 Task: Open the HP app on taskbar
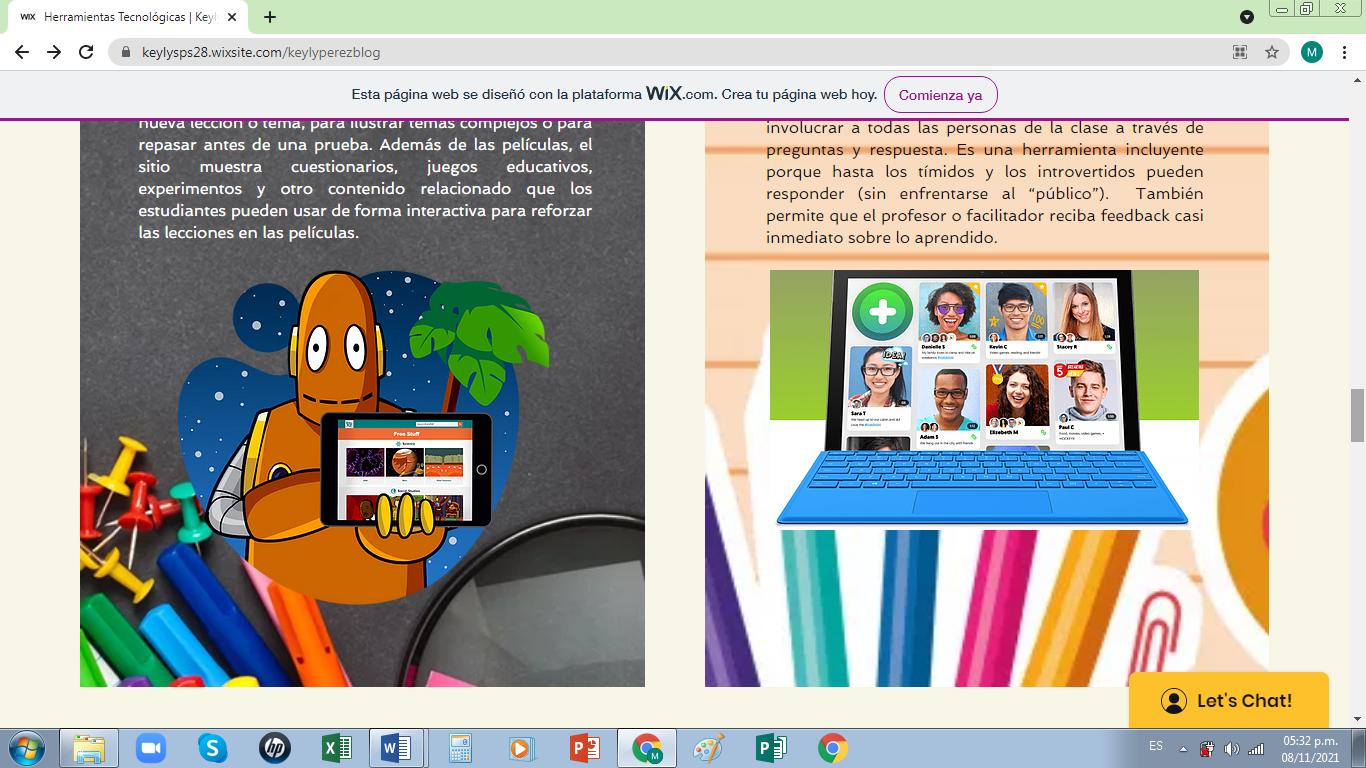(274, 748)
